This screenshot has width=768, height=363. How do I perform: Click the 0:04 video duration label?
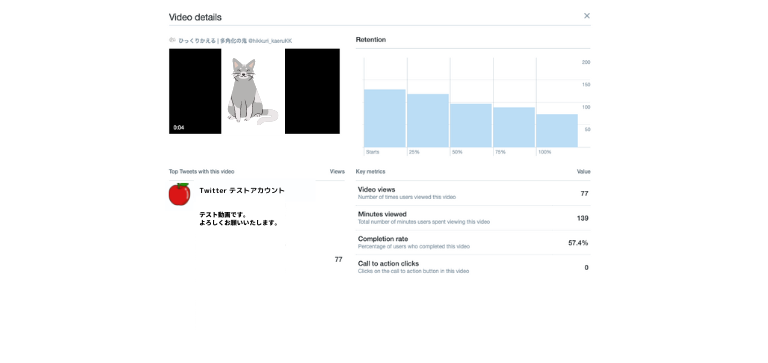[179, 128]
